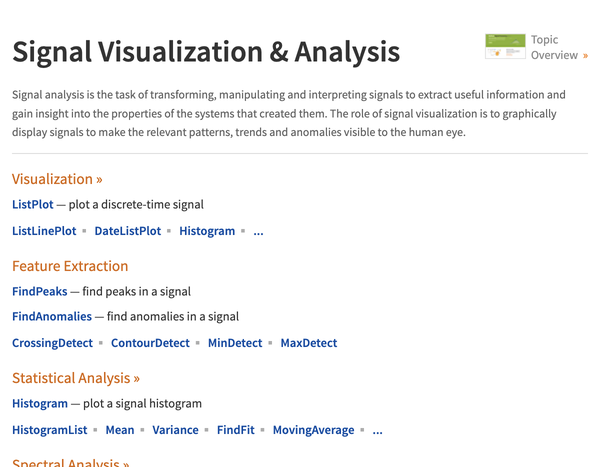Go to ListLinePlot reference page
The image size is (600, 467).
pyautogui.click(x=44, y=231)
